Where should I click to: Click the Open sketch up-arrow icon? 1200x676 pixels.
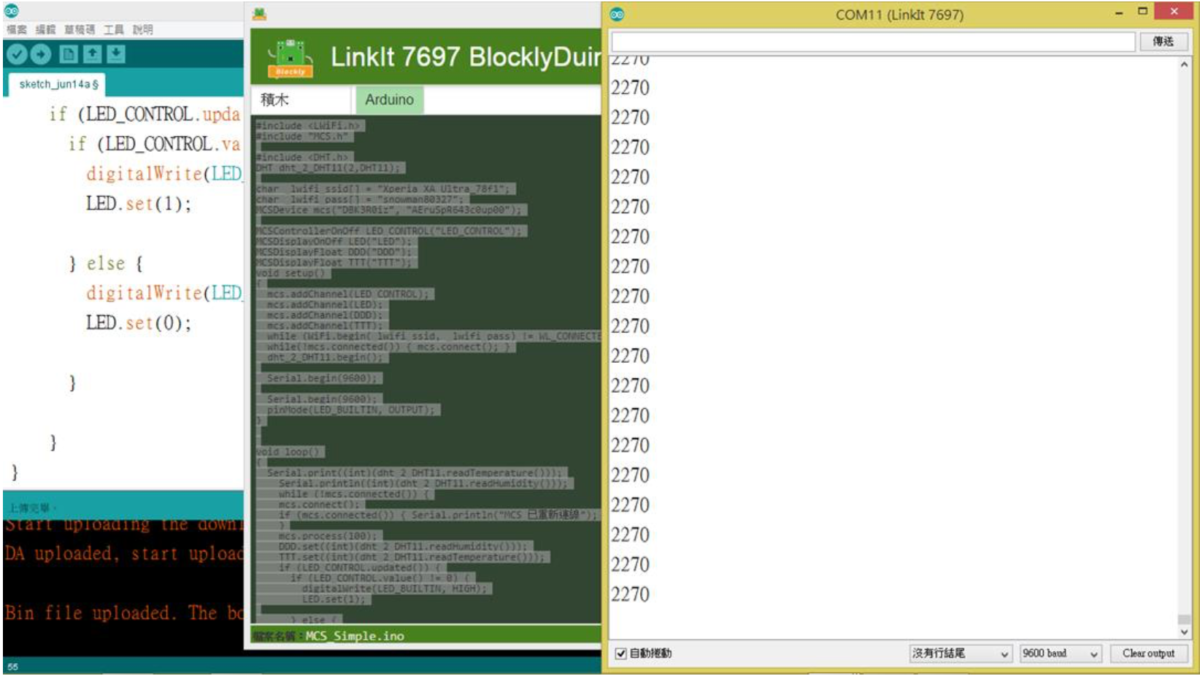pos(92,54)
